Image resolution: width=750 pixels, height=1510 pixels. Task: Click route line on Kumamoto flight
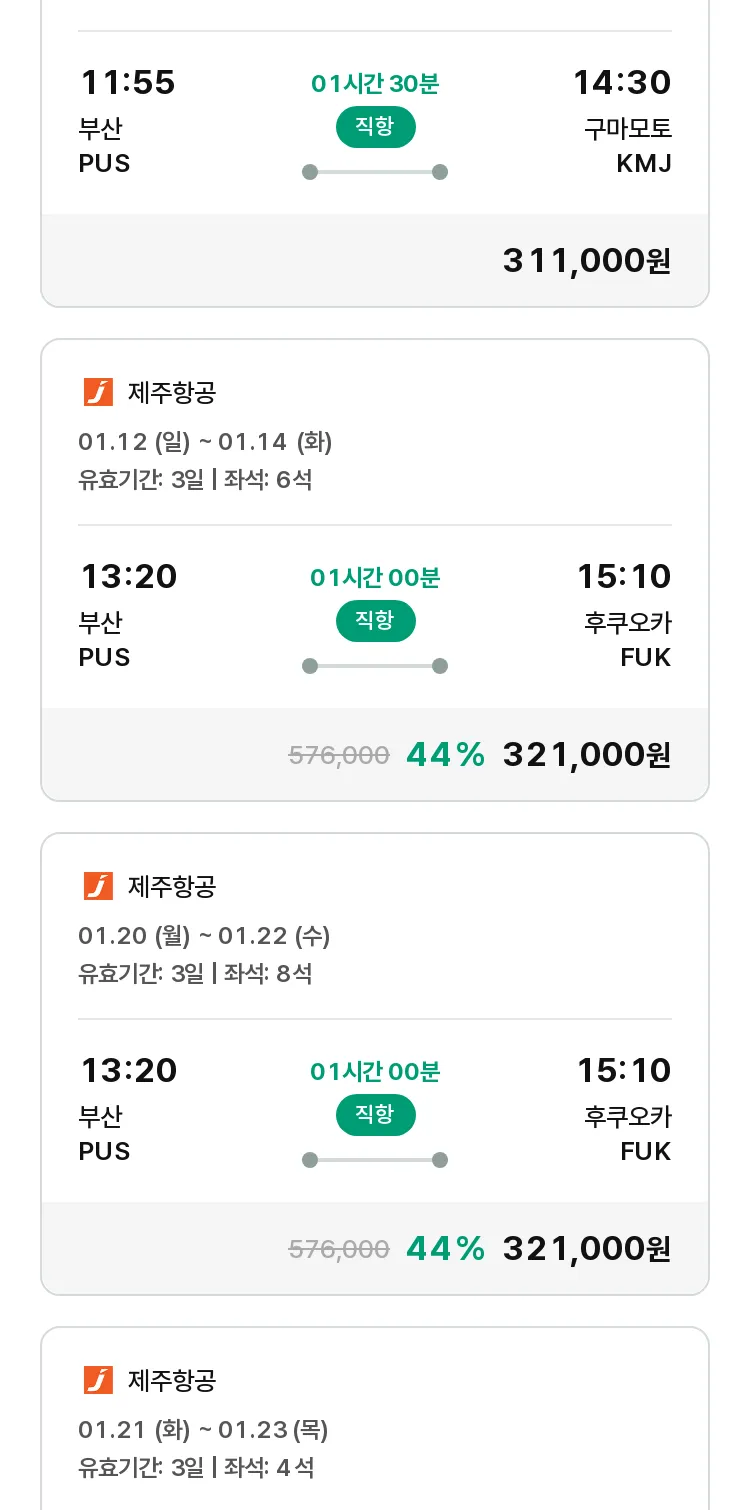[x=375, y=172]
